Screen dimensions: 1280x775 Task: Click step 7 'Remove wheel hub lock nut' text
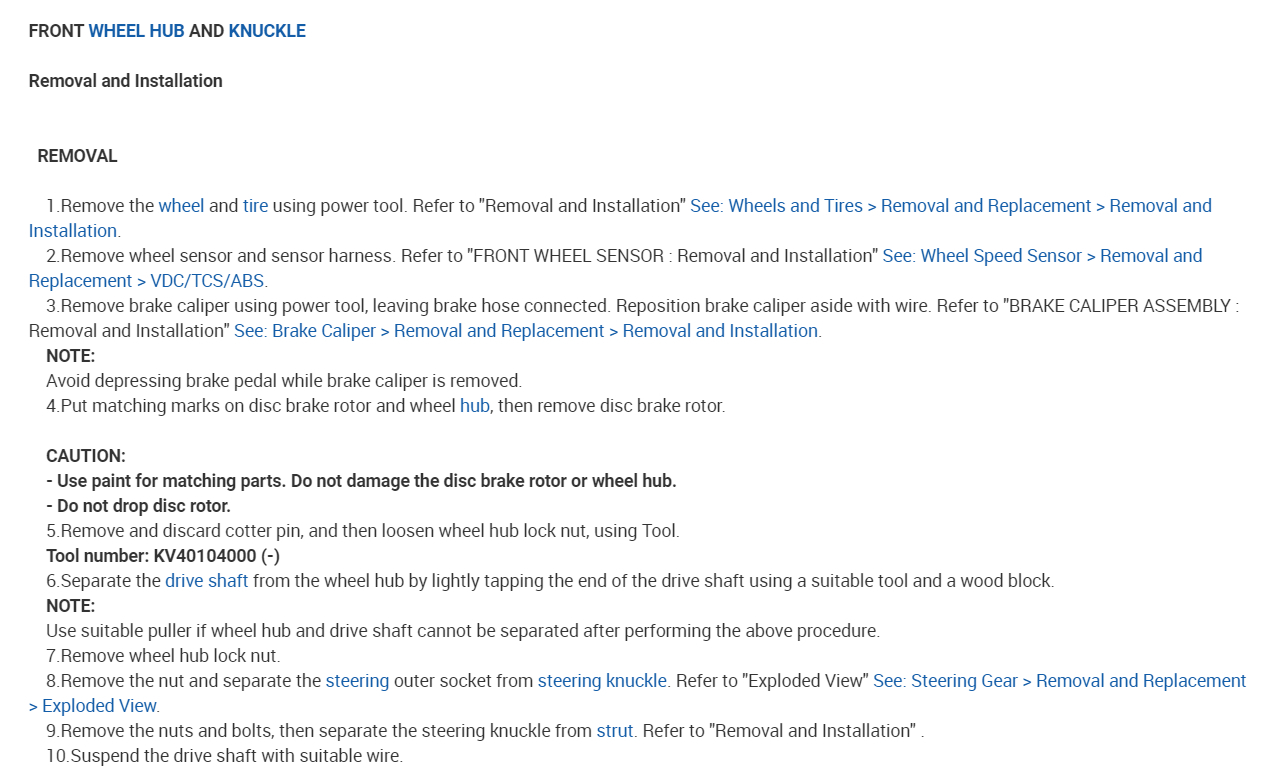tap(164, 656)
